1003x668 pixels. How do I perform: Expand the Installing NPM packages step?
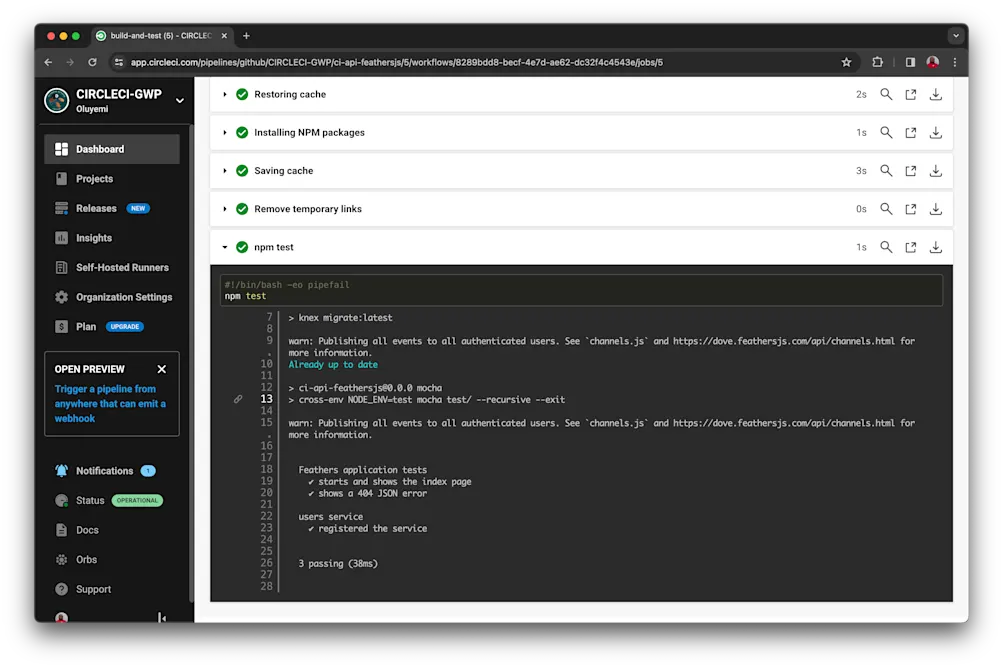click(225, 132)
